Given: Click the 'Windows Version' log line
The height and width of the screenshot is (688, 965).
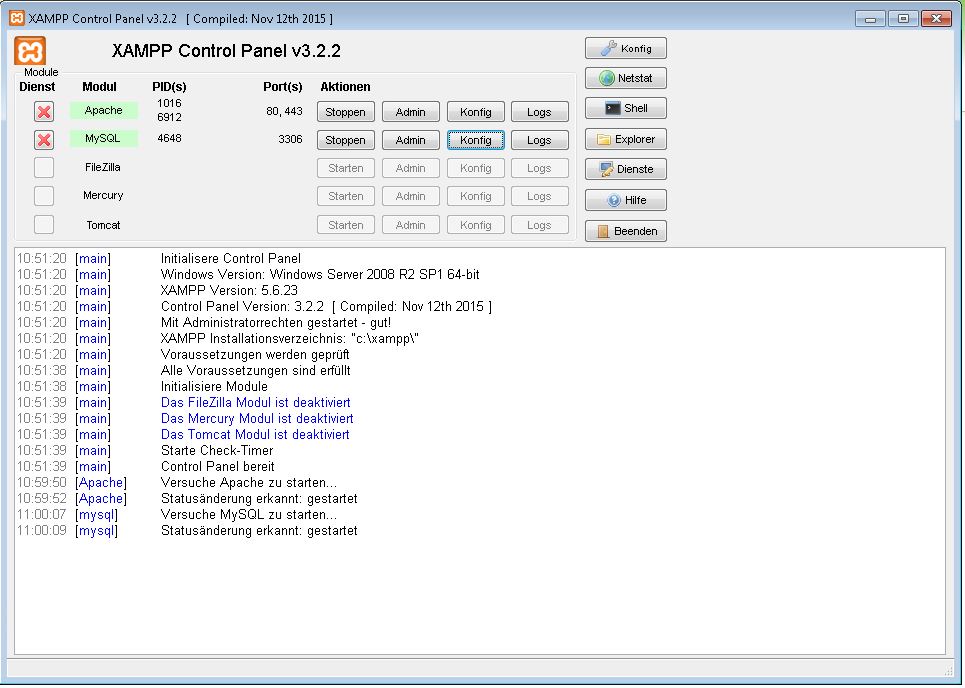Looking at the screenshot, I should (320, 274).
